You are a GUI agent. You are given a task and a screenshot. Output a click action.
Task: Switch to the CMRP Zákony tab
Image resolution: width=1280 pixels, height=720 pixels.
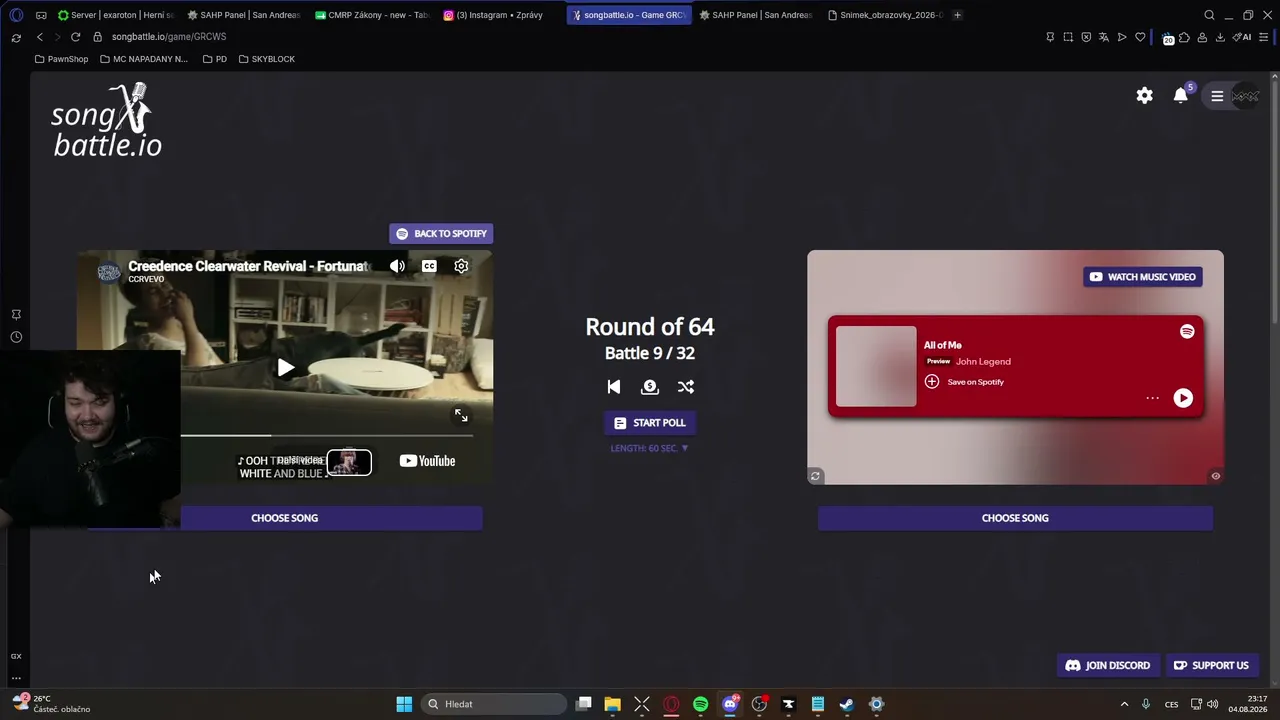click(371, 15)
